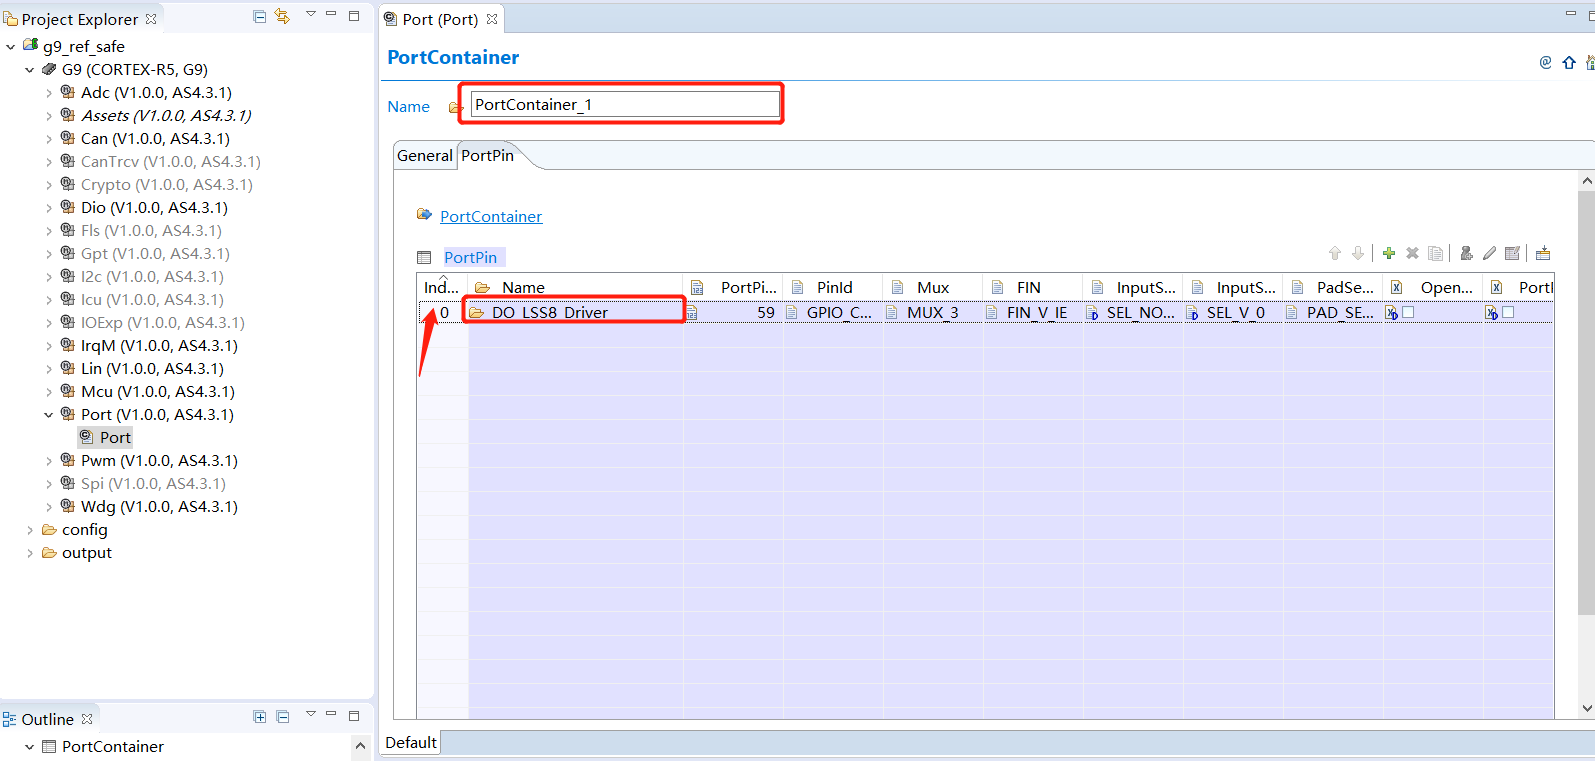Collapse the Port (V1.0.0, AS4.3.1) module
The width and height of the screenshot is (1595, 761).
49,414
